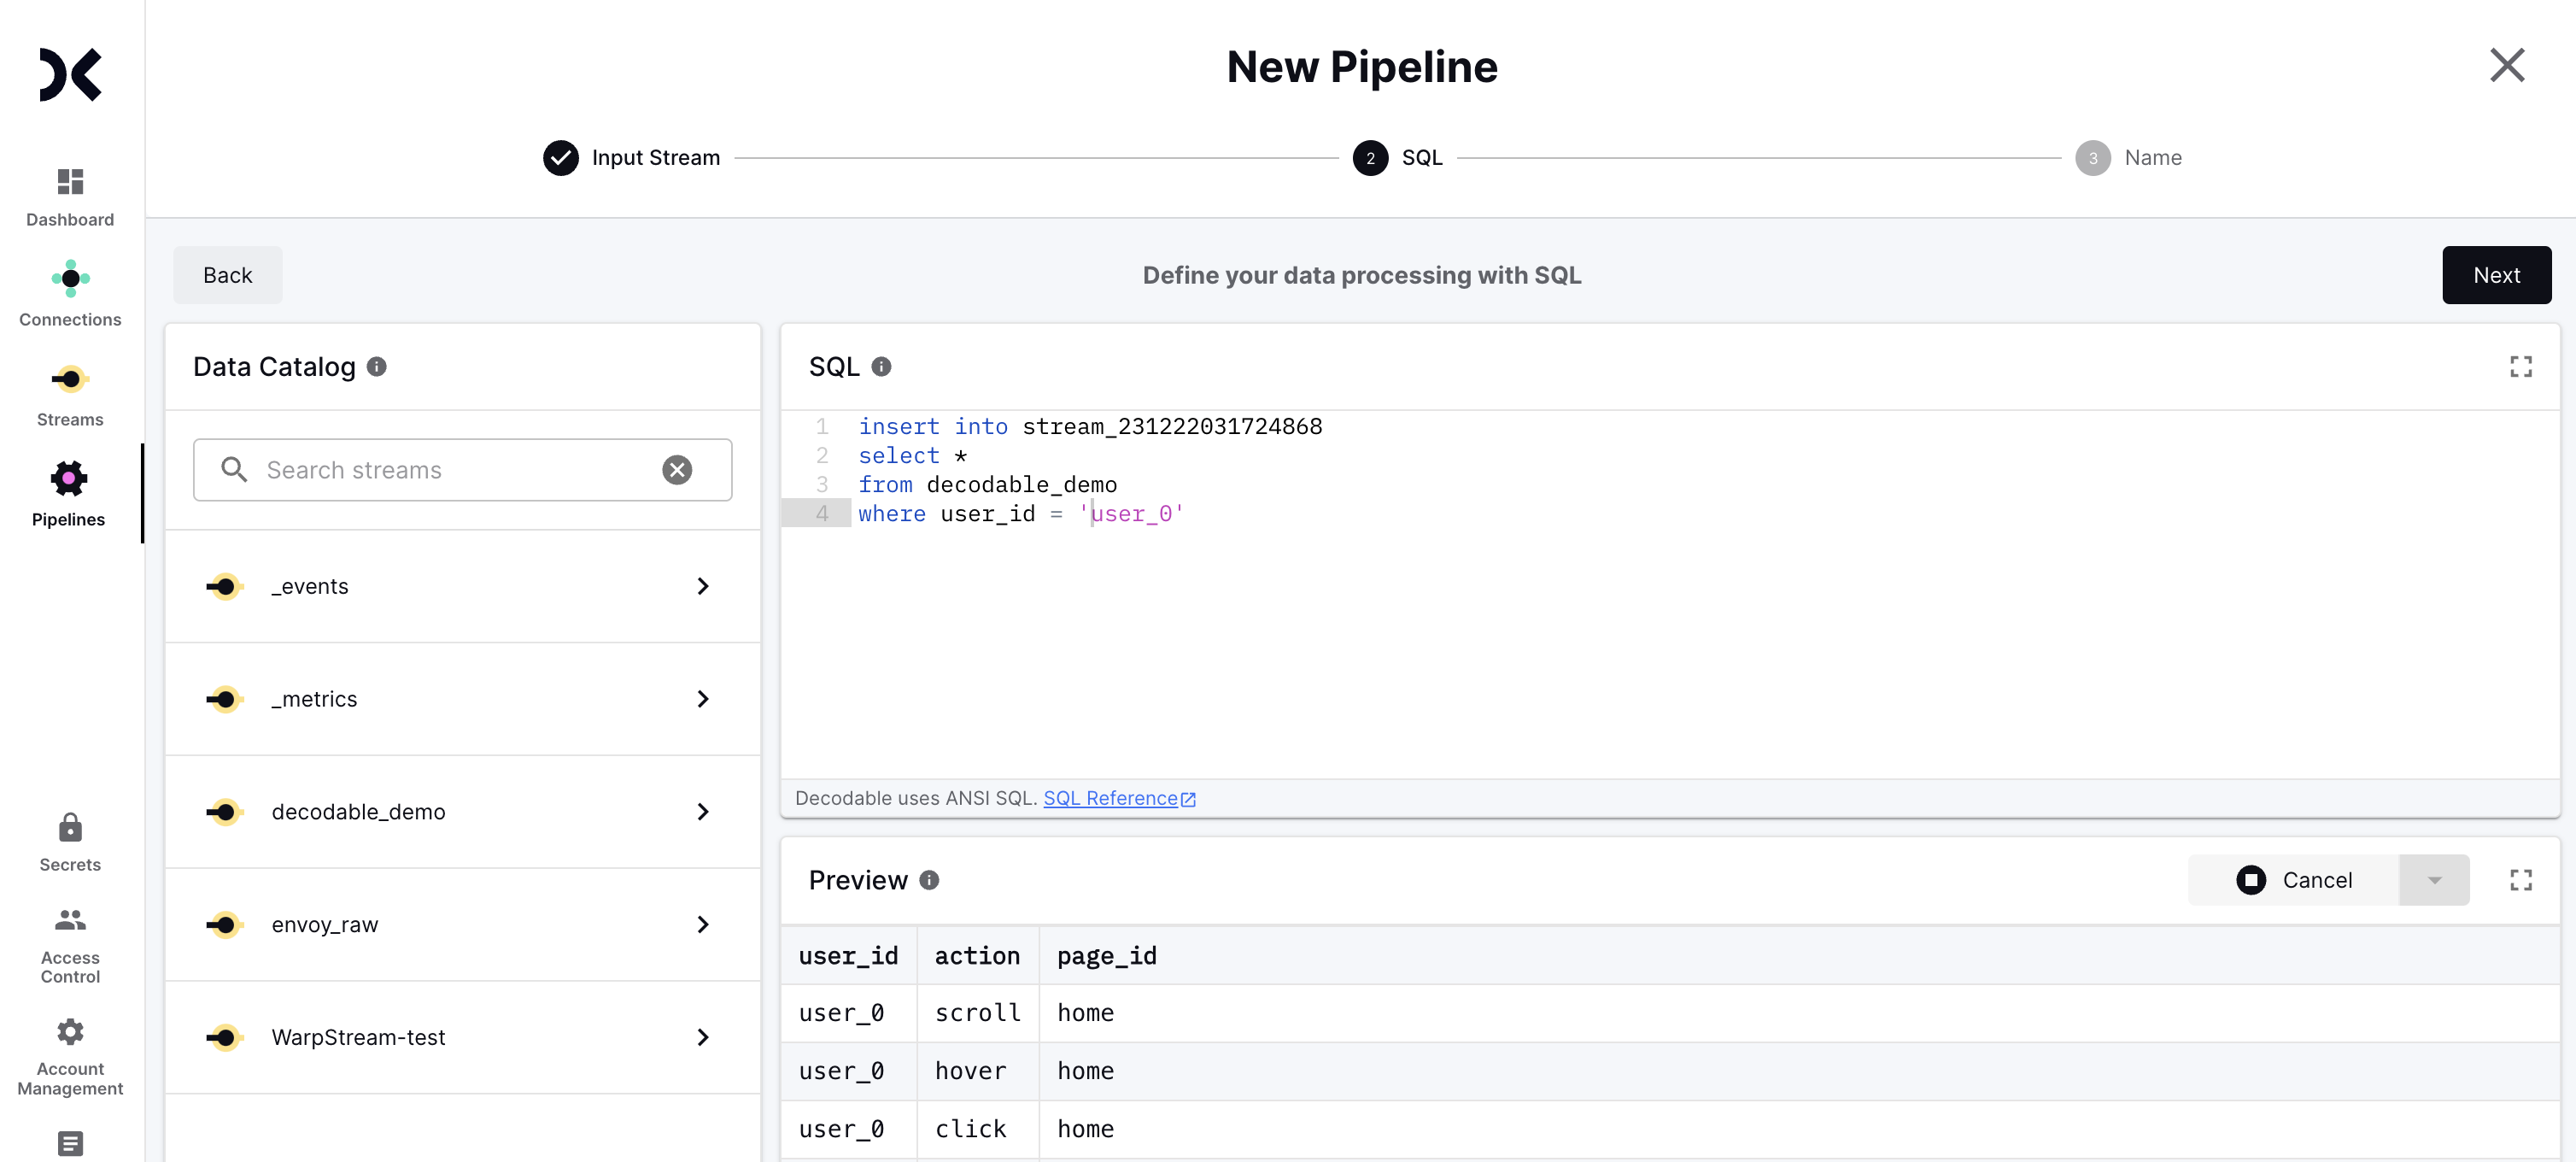Image resolution: width=2576 pixels, height=1162 pixels.
Task: Open Access Control people icon
Action: (x=70, y=919)
